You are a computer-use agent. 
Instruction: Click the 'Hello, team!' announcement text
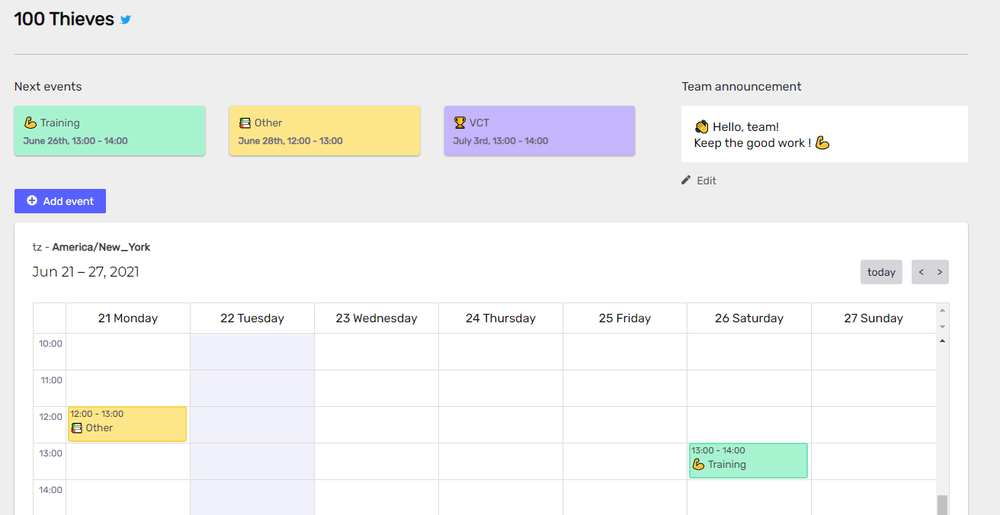[x=746, y=127]
